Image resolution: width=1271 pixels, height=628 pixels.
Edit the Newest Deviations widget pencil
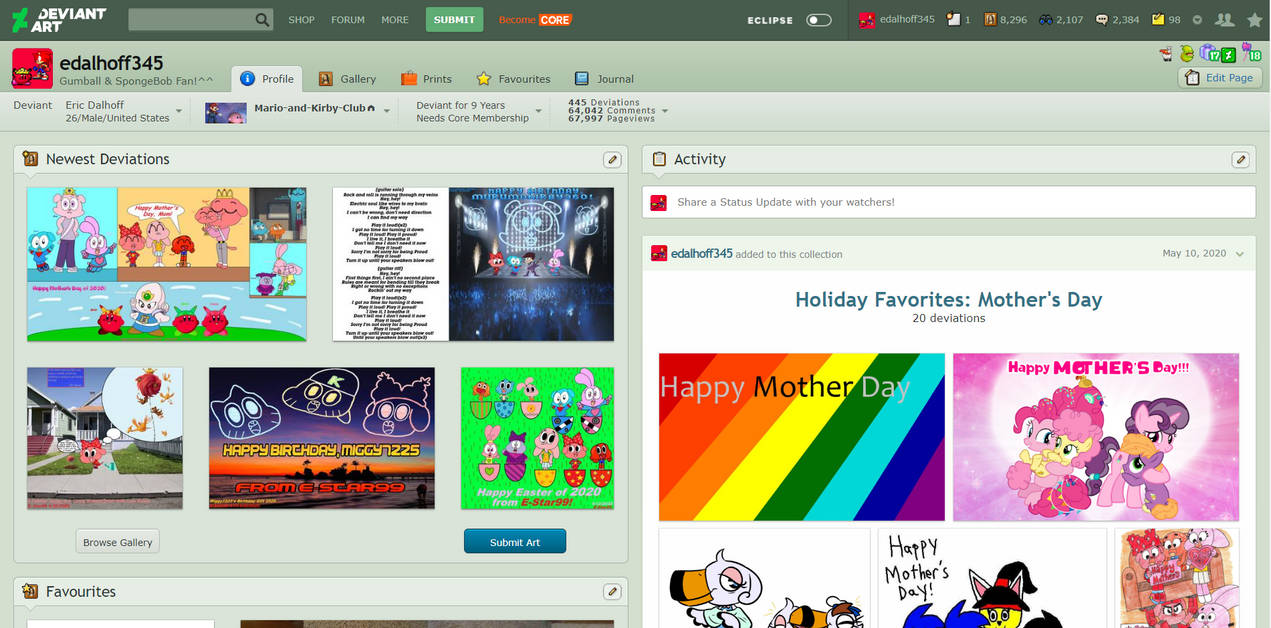612,160
